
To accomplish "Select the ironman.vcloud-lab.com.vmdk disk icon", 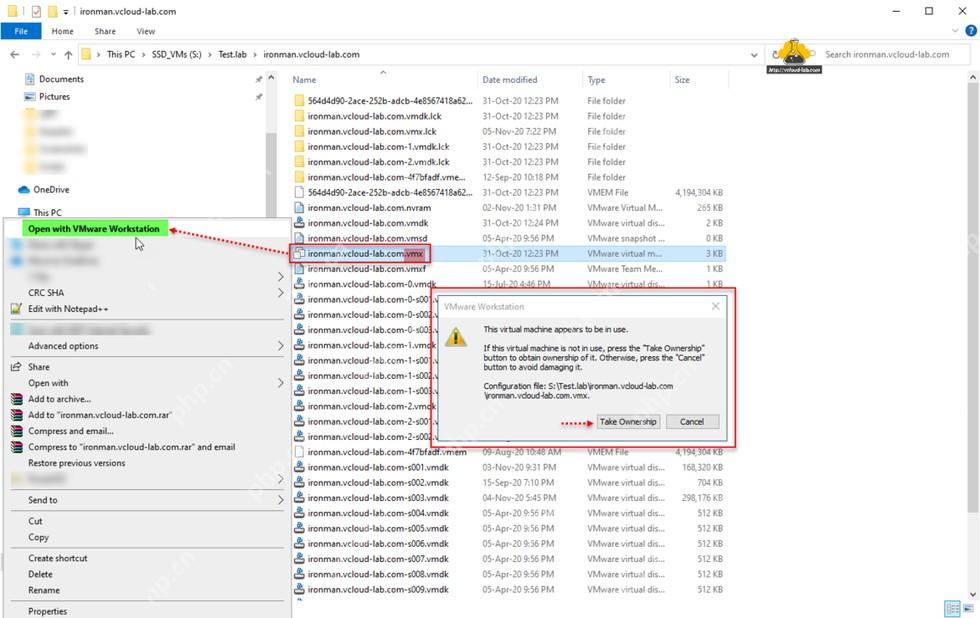I will point(299,222).
